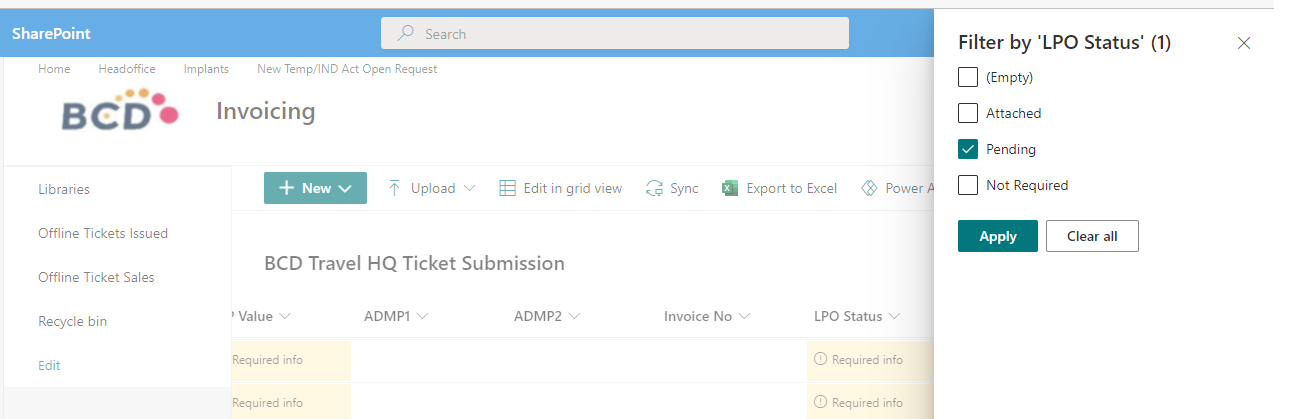Click the Sync toolbar button label
The width and height of the screenshot is (1290, 419).
(x=684, y=188)
